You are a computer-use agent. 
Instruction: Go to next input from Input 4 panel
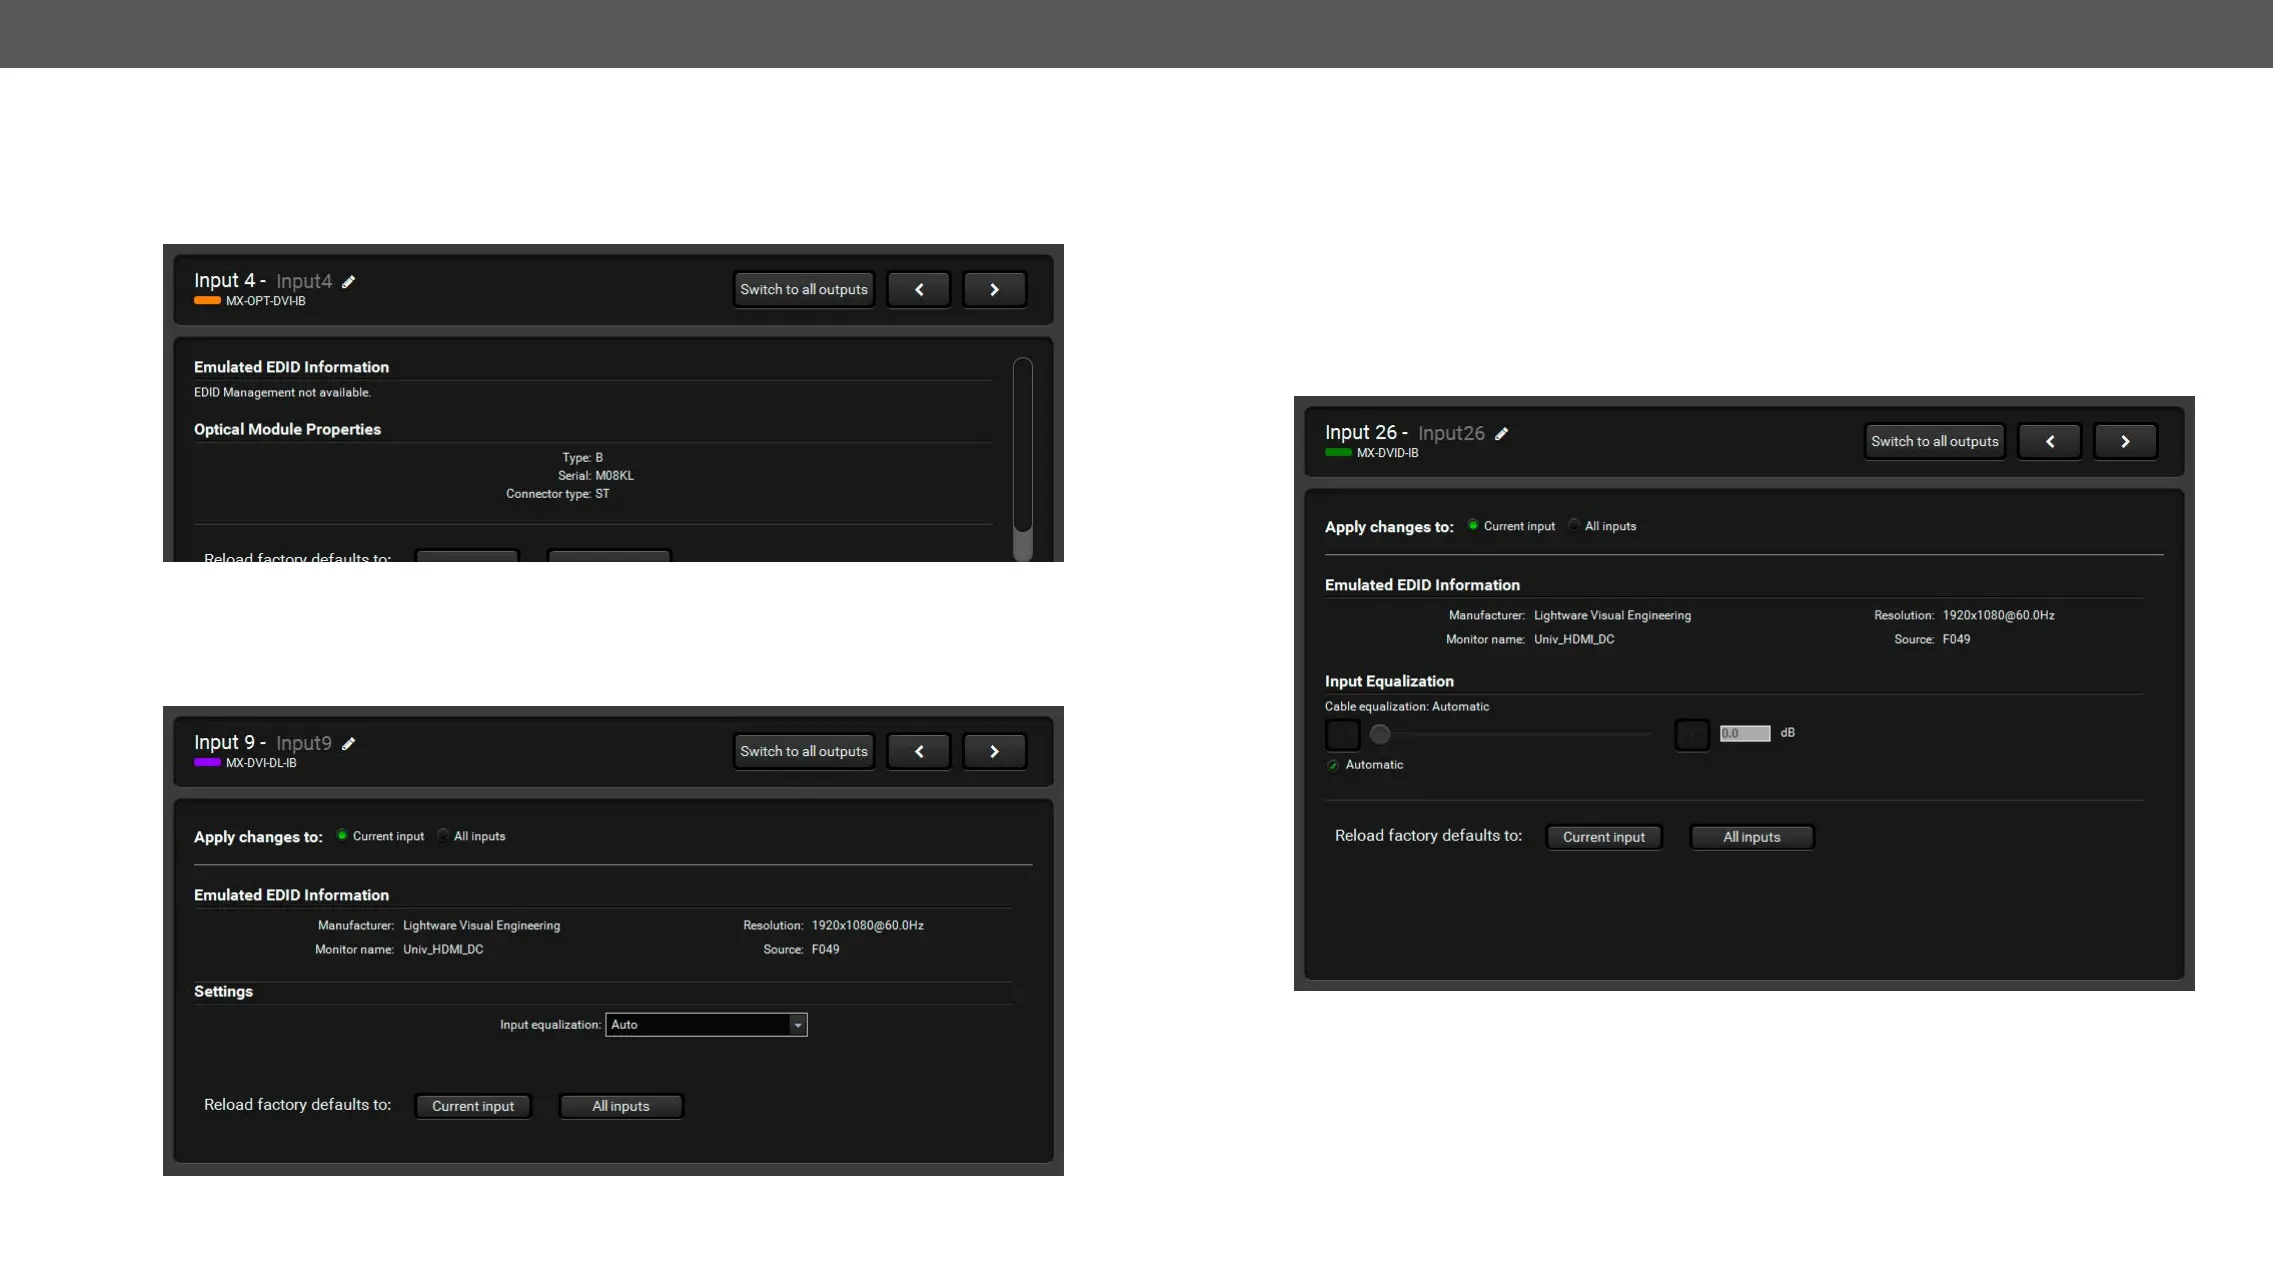pyautogui.click(x=994, y=290)
